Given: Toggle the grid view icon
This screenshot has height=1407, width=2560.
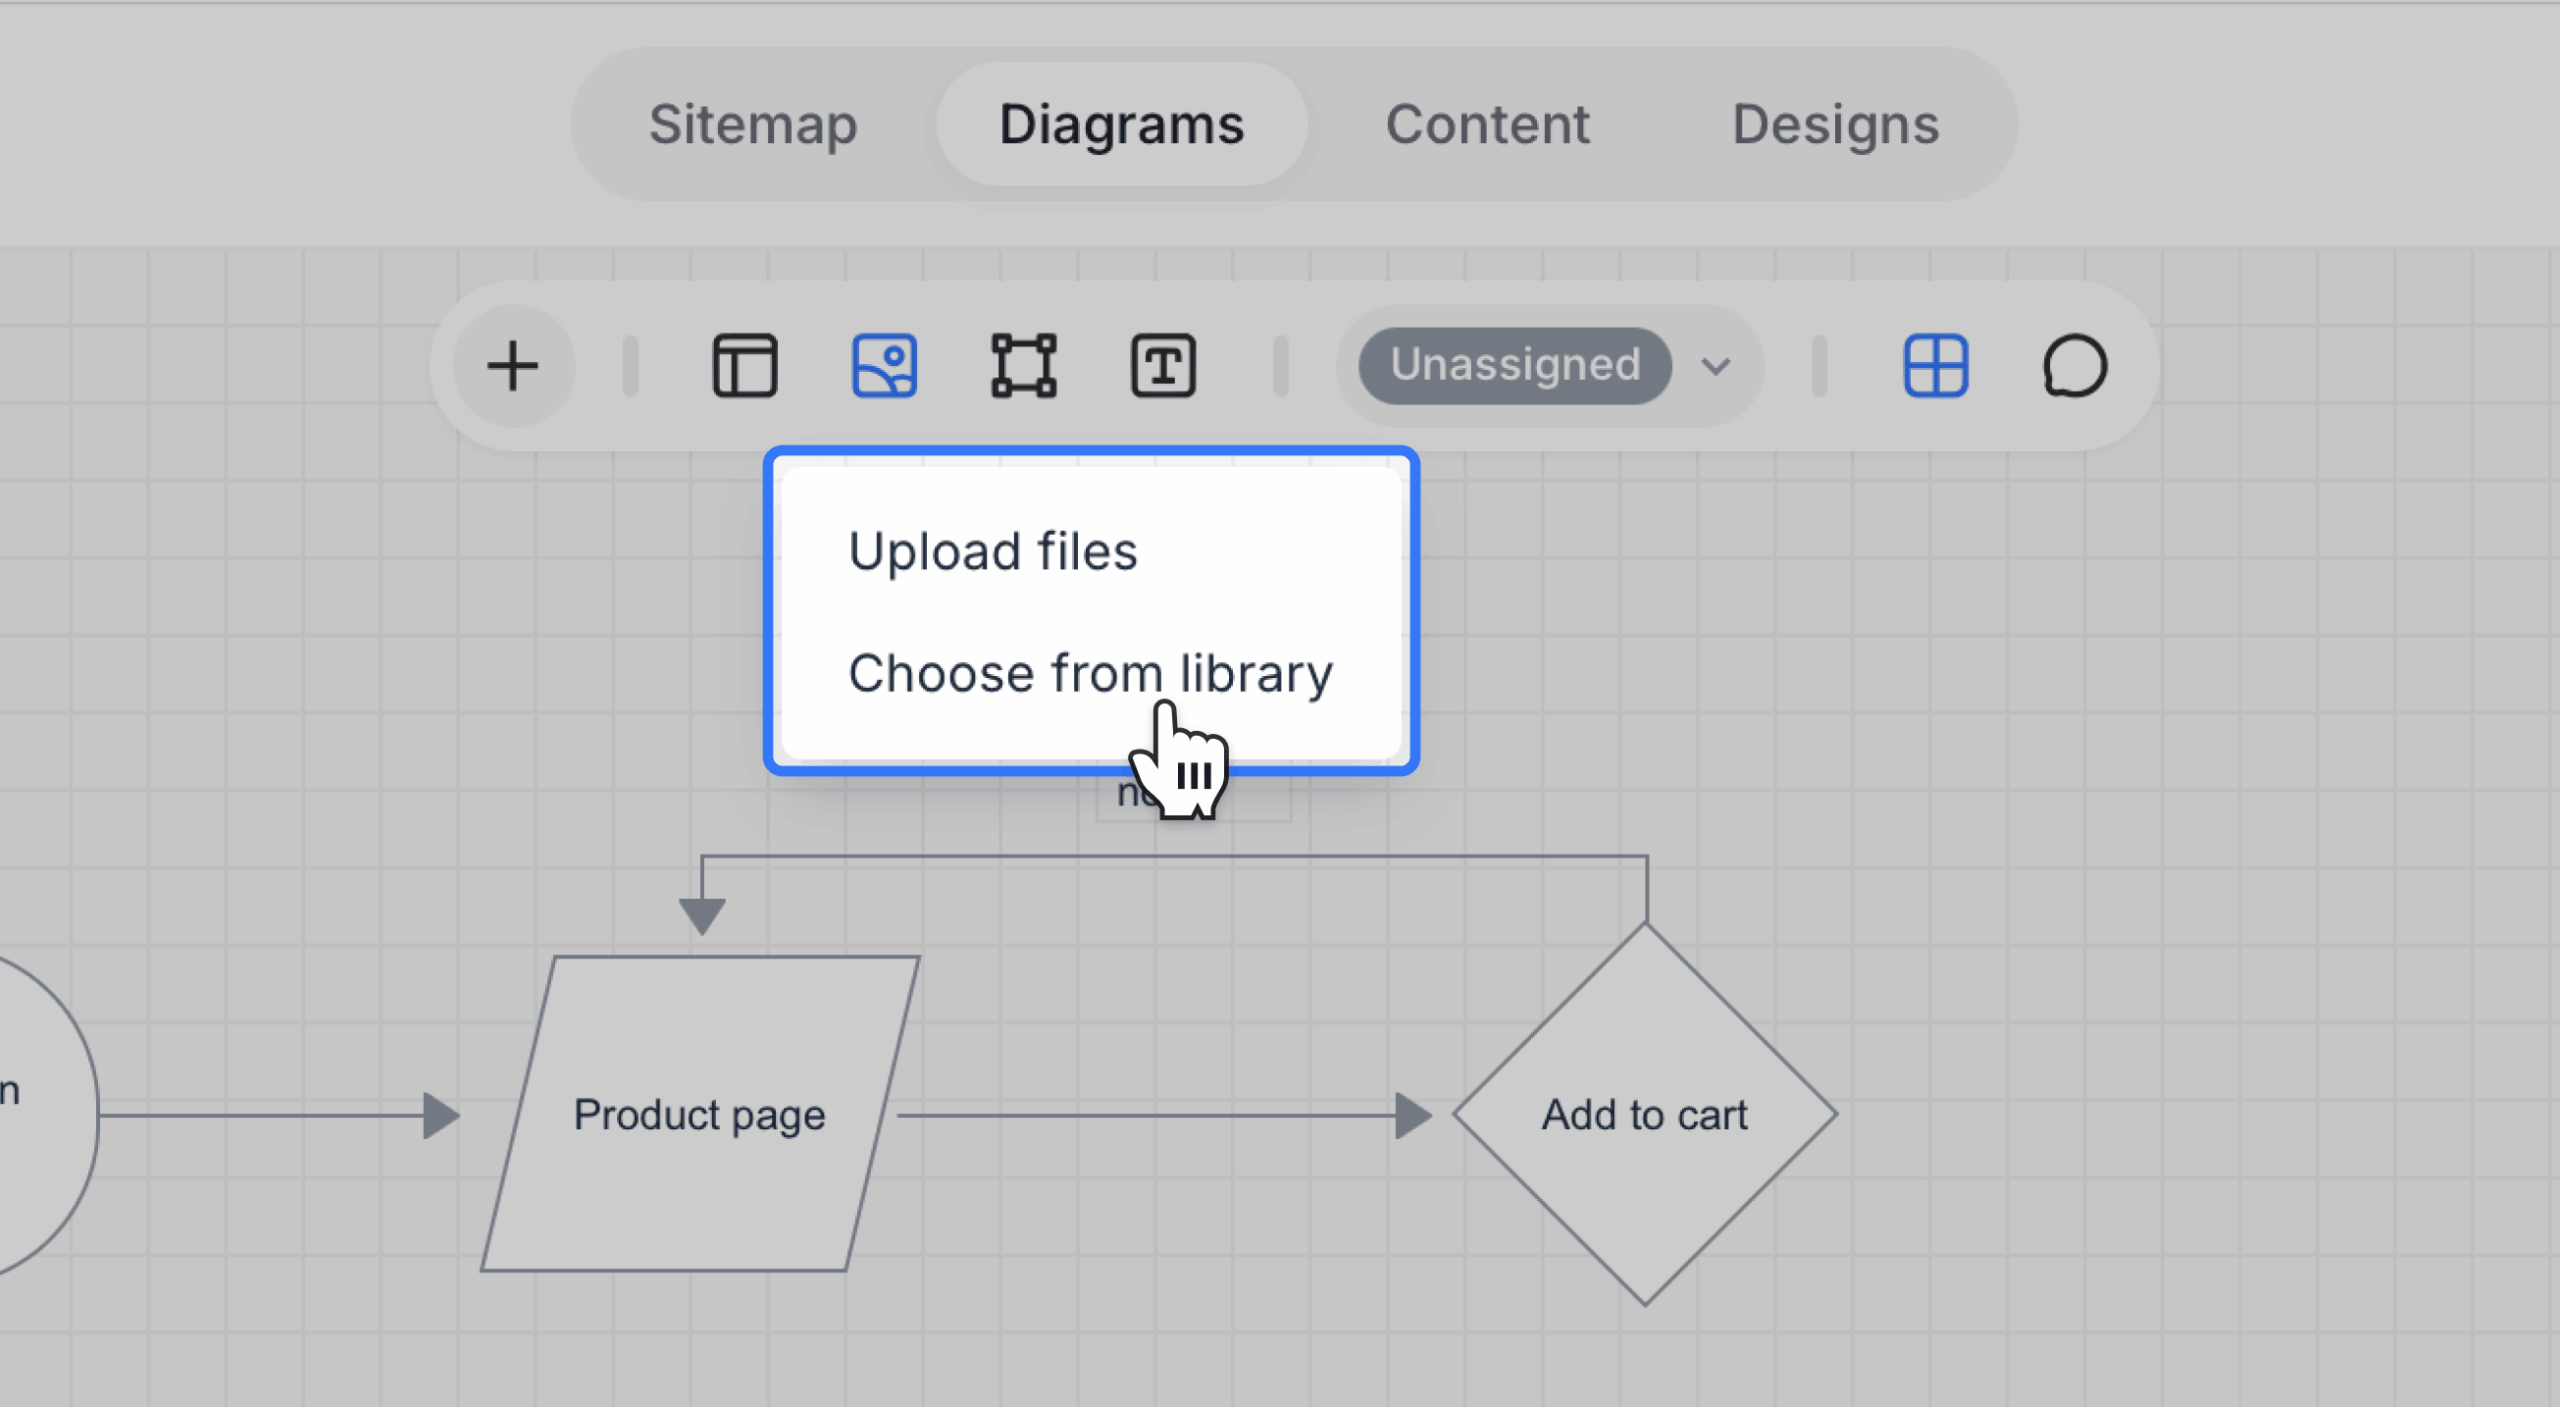Looking at the screenshot, I should pyautogui.click(x=1936, y=366).
